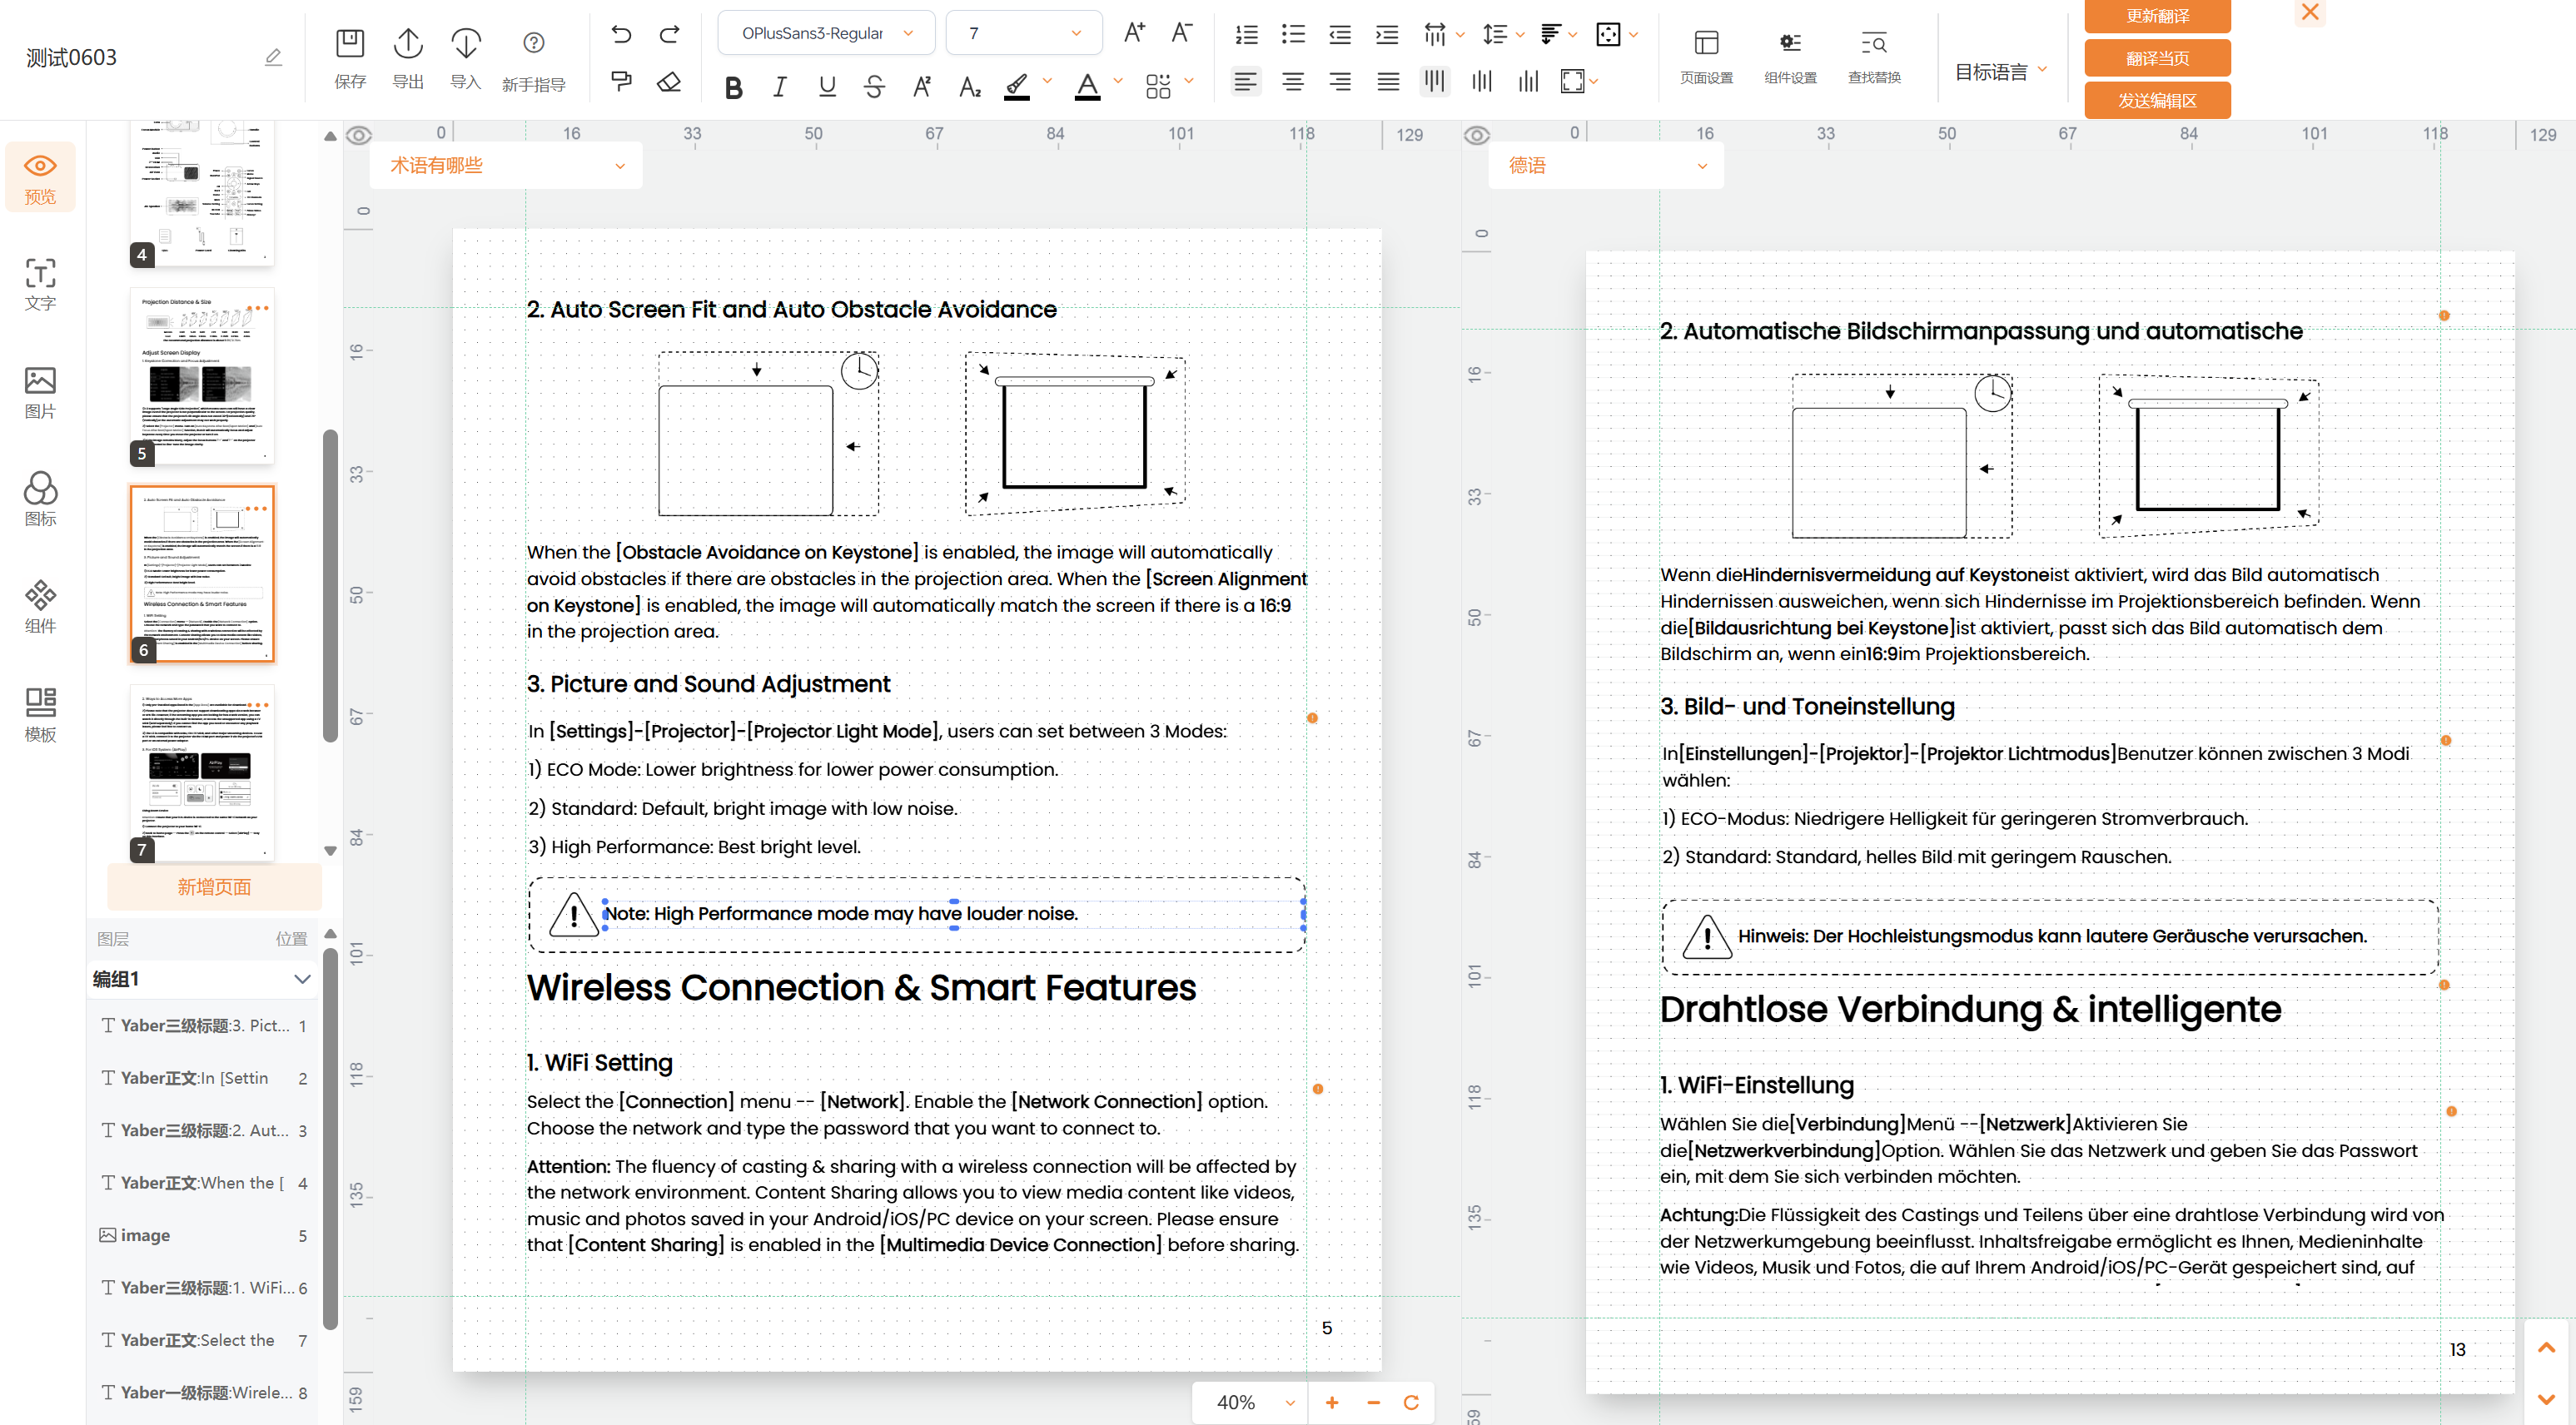Toggle bold formatting

(x=734, y=87)
